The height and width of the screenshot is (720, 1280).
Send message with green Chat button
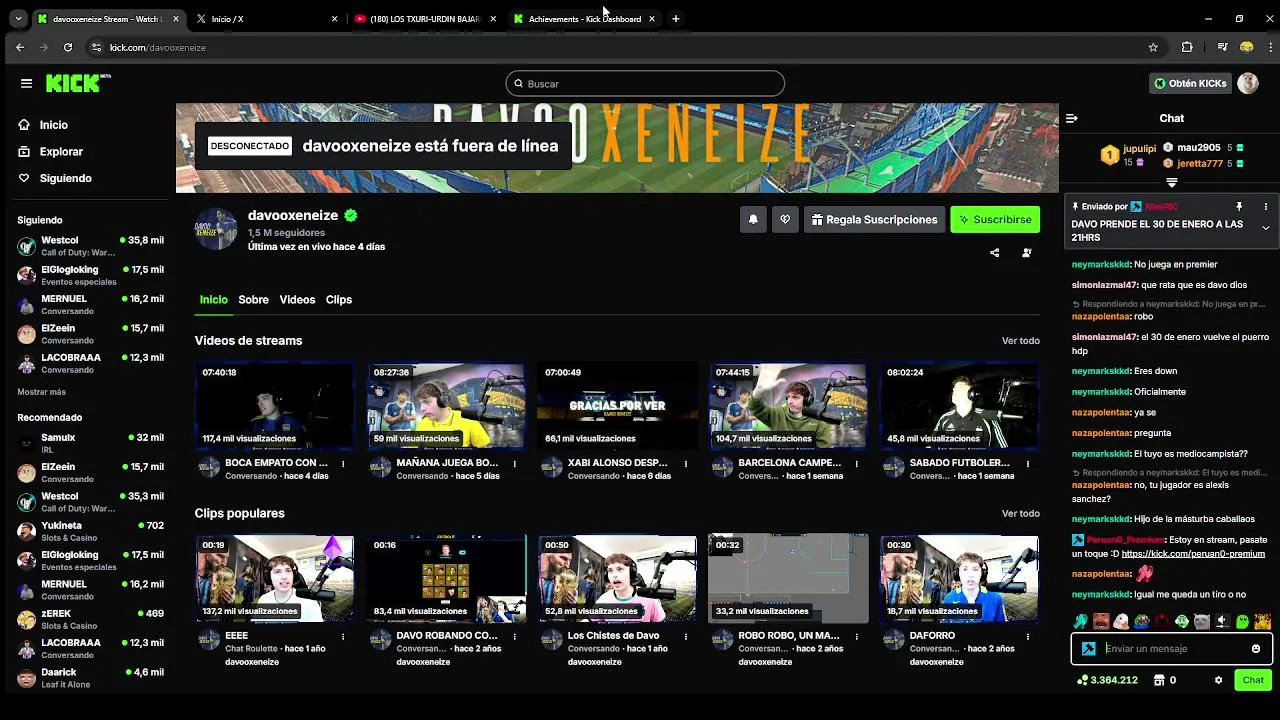(1253, 680)
